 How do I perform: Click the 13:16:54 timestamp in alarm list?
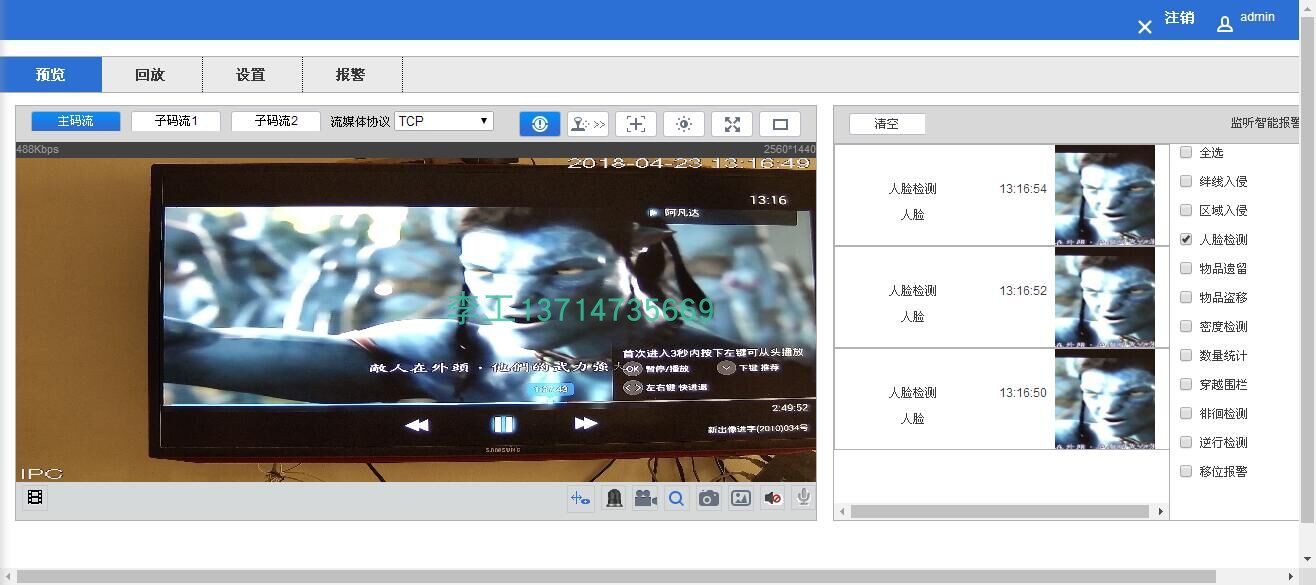1023,189
